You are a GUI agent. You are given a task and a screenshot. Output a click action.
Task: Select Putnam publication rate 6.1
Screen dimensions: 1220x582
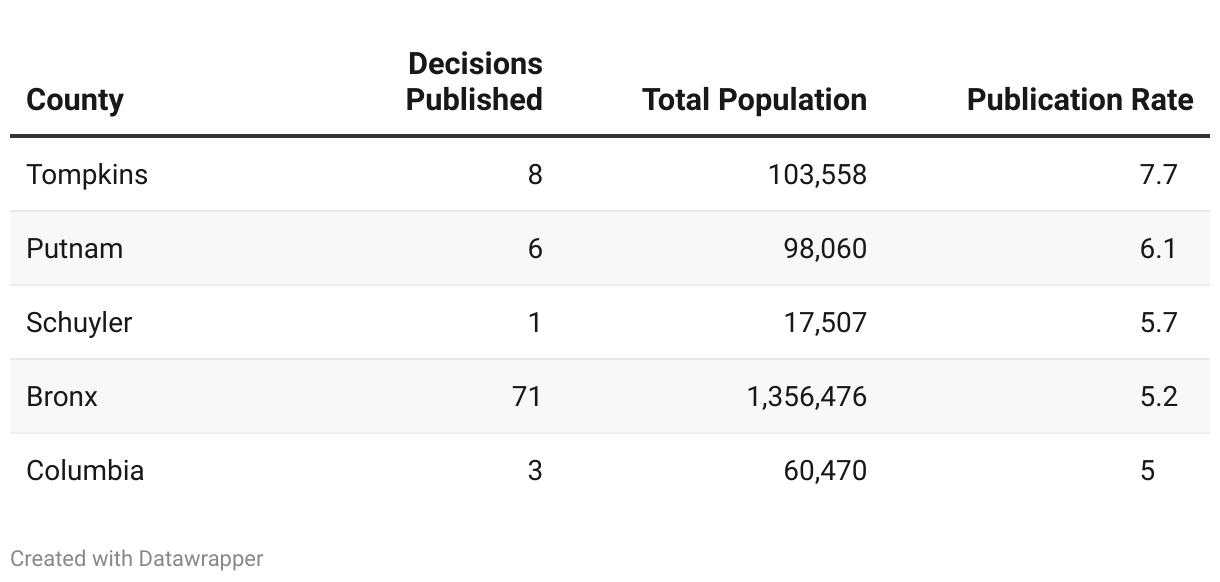[x=1158, y=248]
